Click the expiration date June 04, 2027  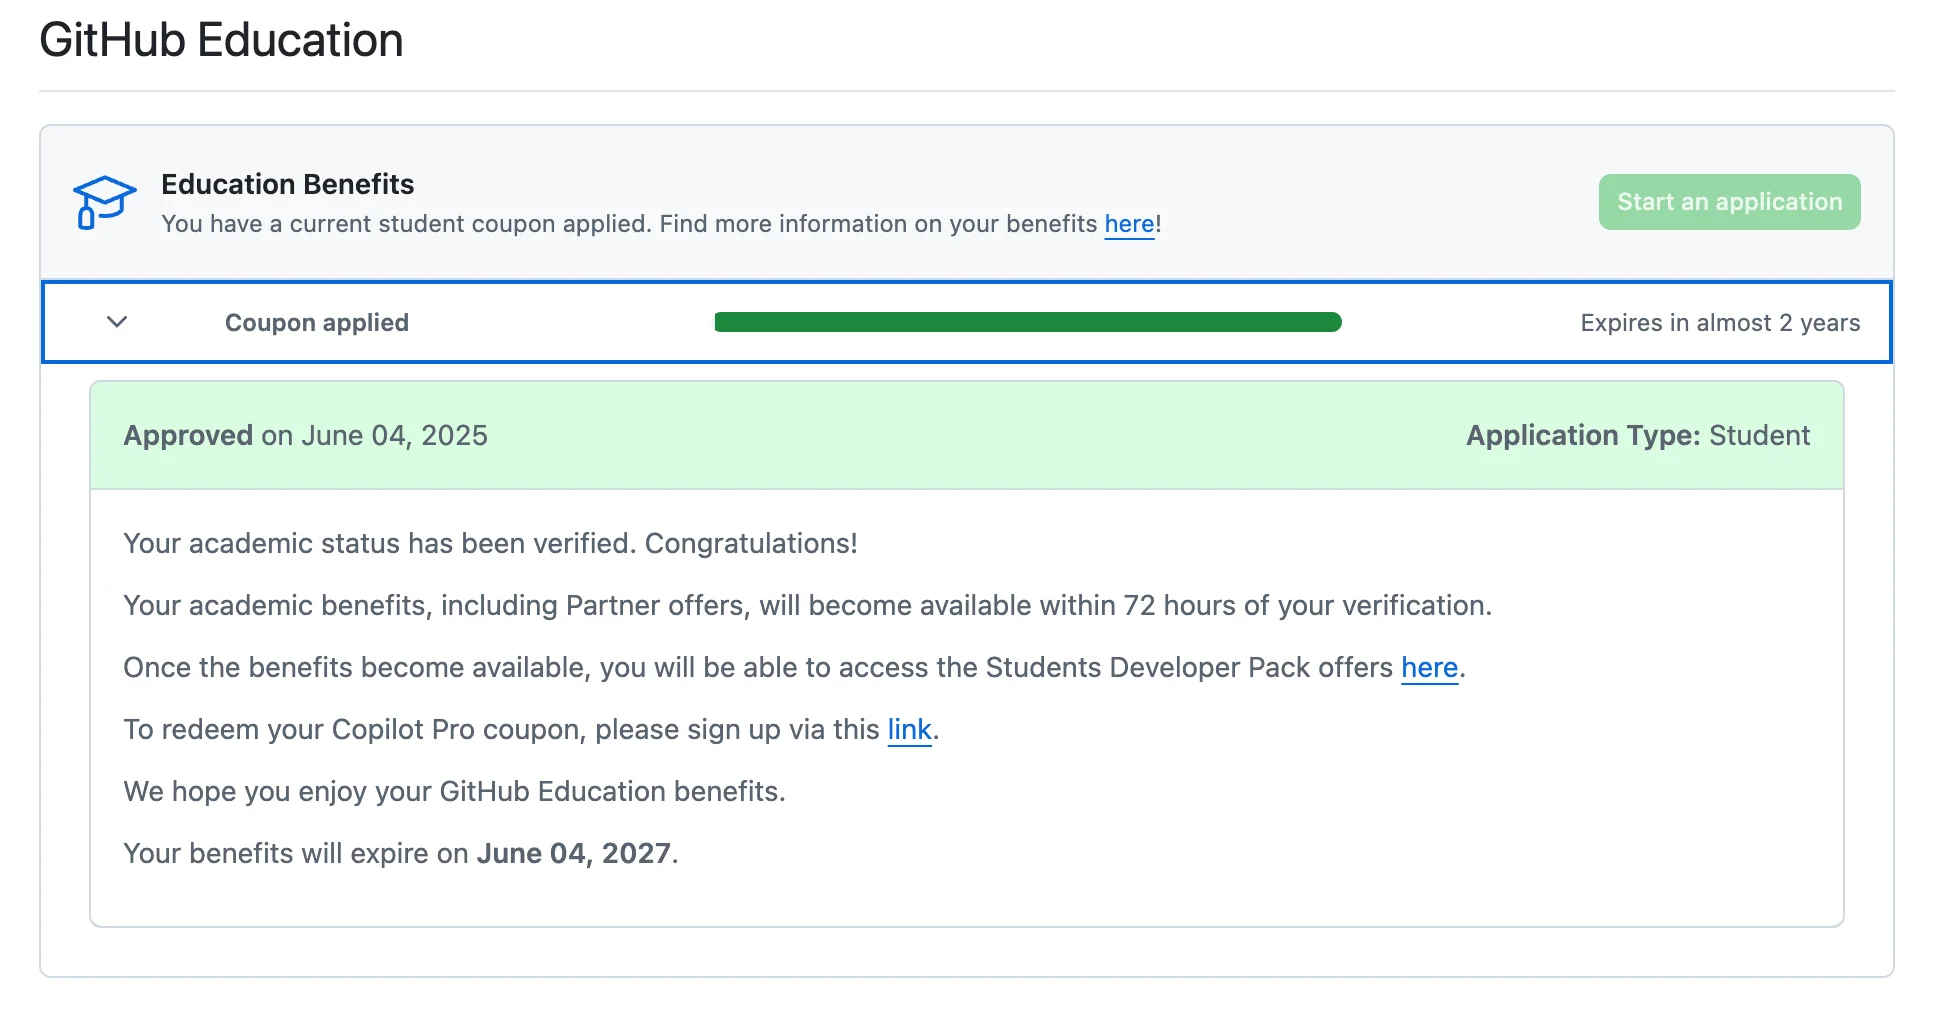573,854
